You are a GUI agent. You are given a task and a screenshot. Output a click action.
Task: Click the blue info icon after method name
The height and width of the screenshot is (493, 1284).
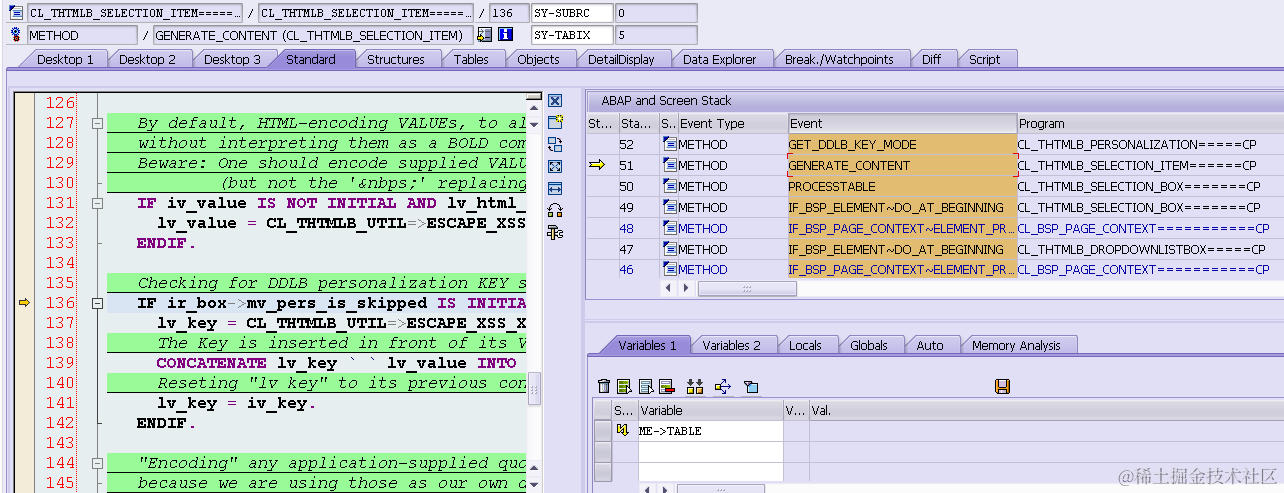[x=506, y=35]
